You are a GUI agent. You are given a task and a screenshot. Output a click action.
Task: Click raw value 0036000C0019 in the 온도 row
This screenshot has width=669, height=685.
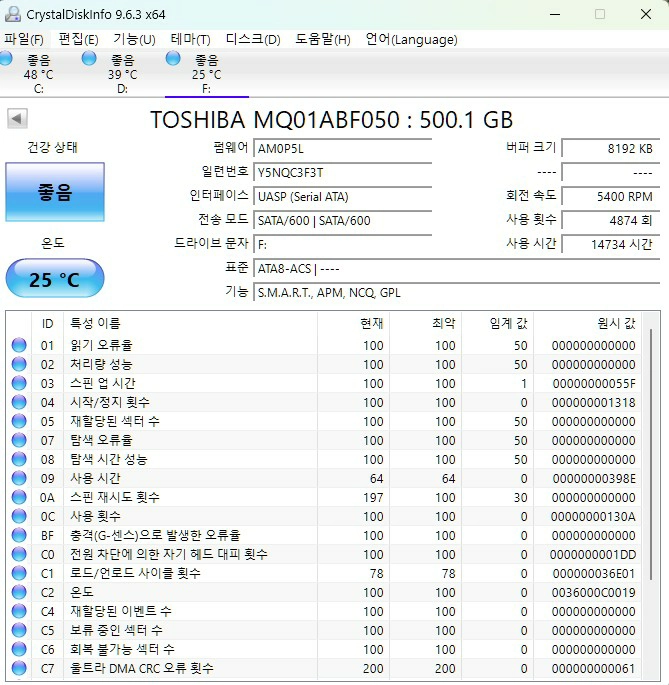(x=593, y=592)
